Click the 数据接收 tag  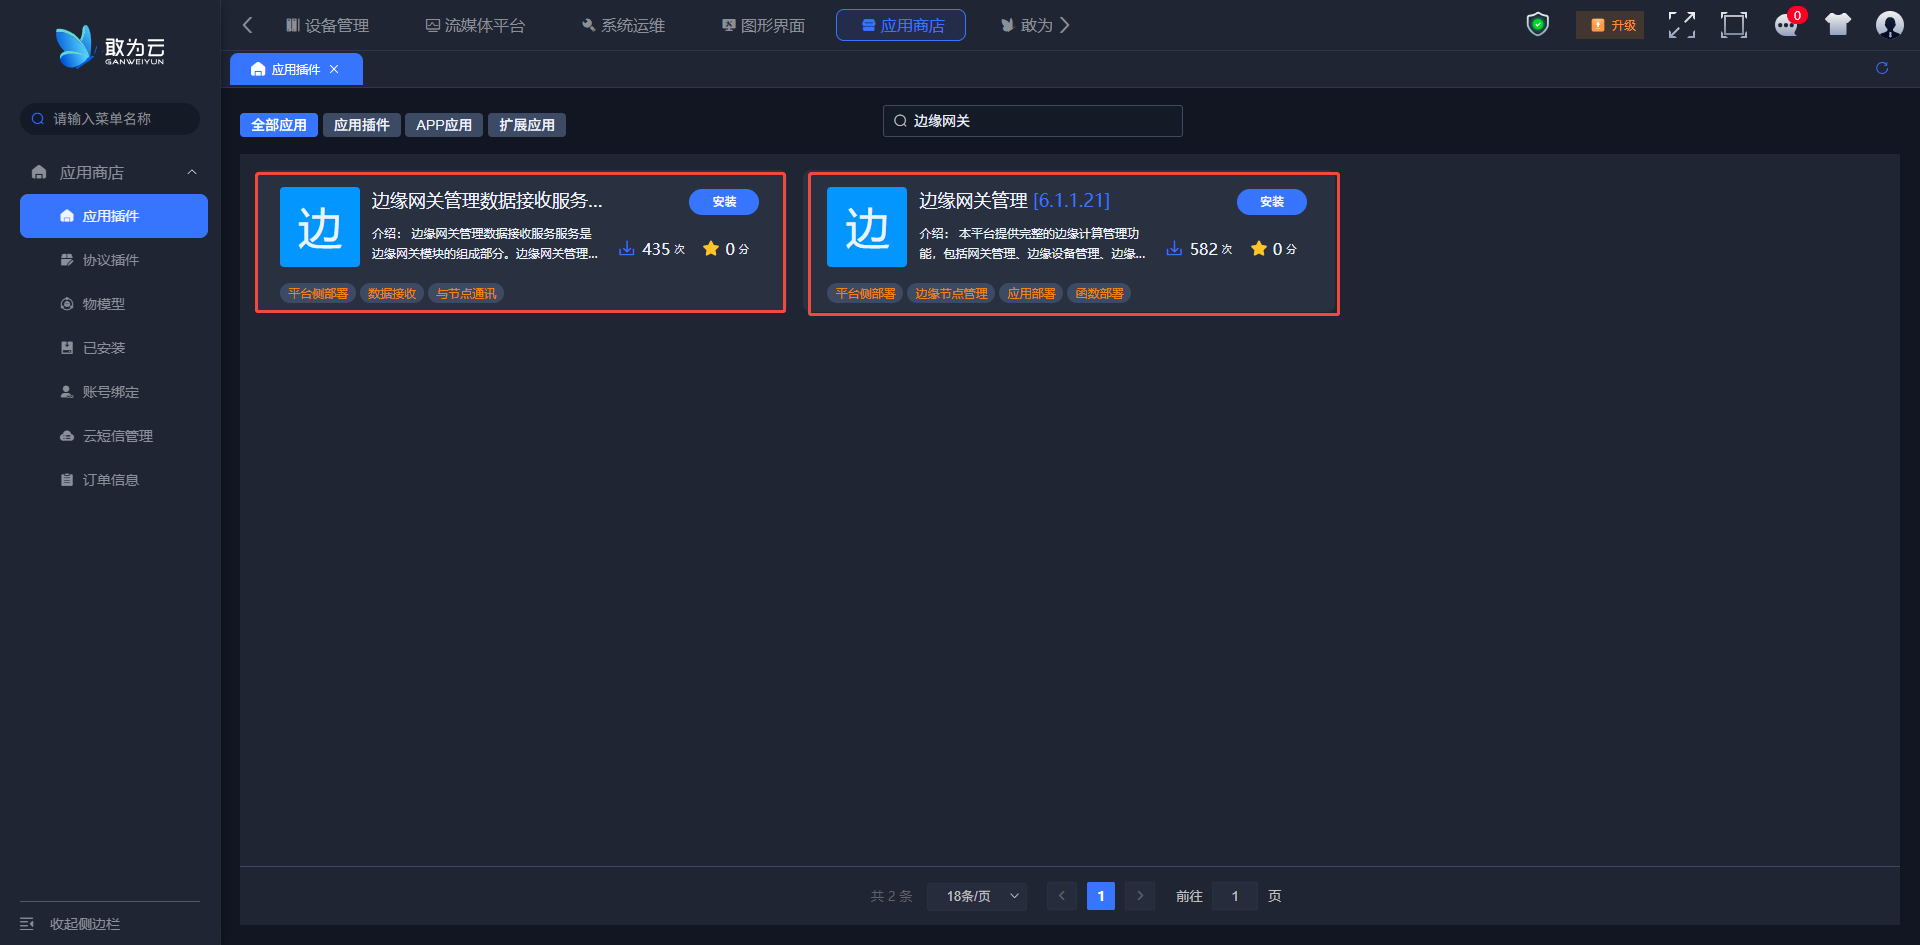click(x=392, y=294)
